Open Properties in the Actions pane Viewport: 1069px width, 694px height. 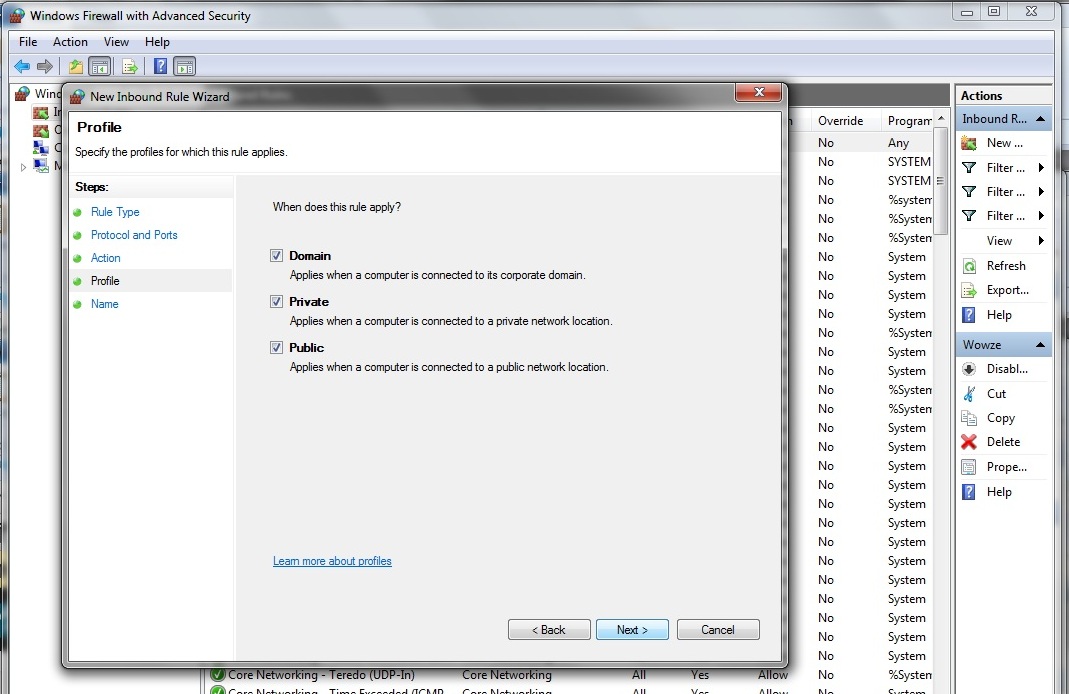1005,467
